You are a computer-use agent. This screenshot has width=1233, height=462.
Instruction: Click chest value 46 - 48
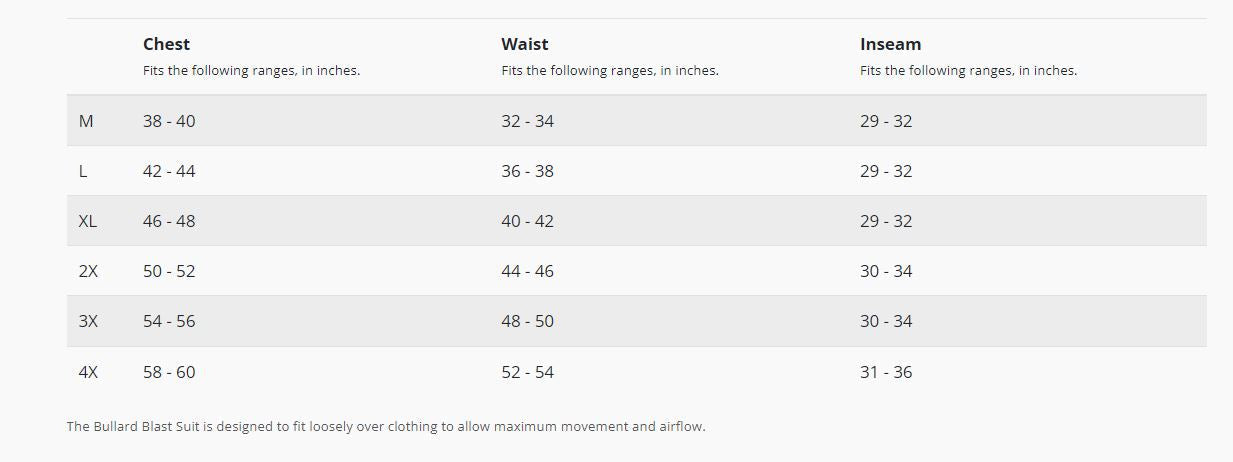(x=169, y=221)
